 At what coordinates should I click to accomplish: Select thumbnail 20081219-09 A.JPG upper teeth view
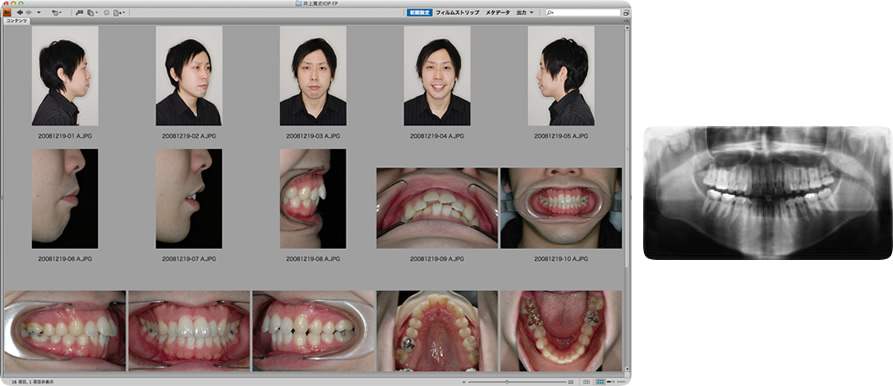tap(437, 208)
